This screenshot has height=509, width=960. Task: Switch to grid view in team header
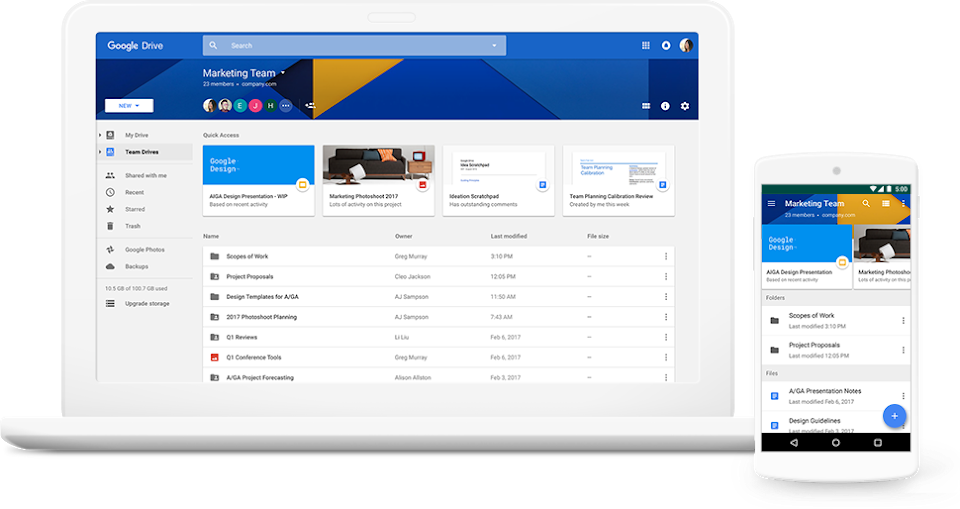click(645, 106)
